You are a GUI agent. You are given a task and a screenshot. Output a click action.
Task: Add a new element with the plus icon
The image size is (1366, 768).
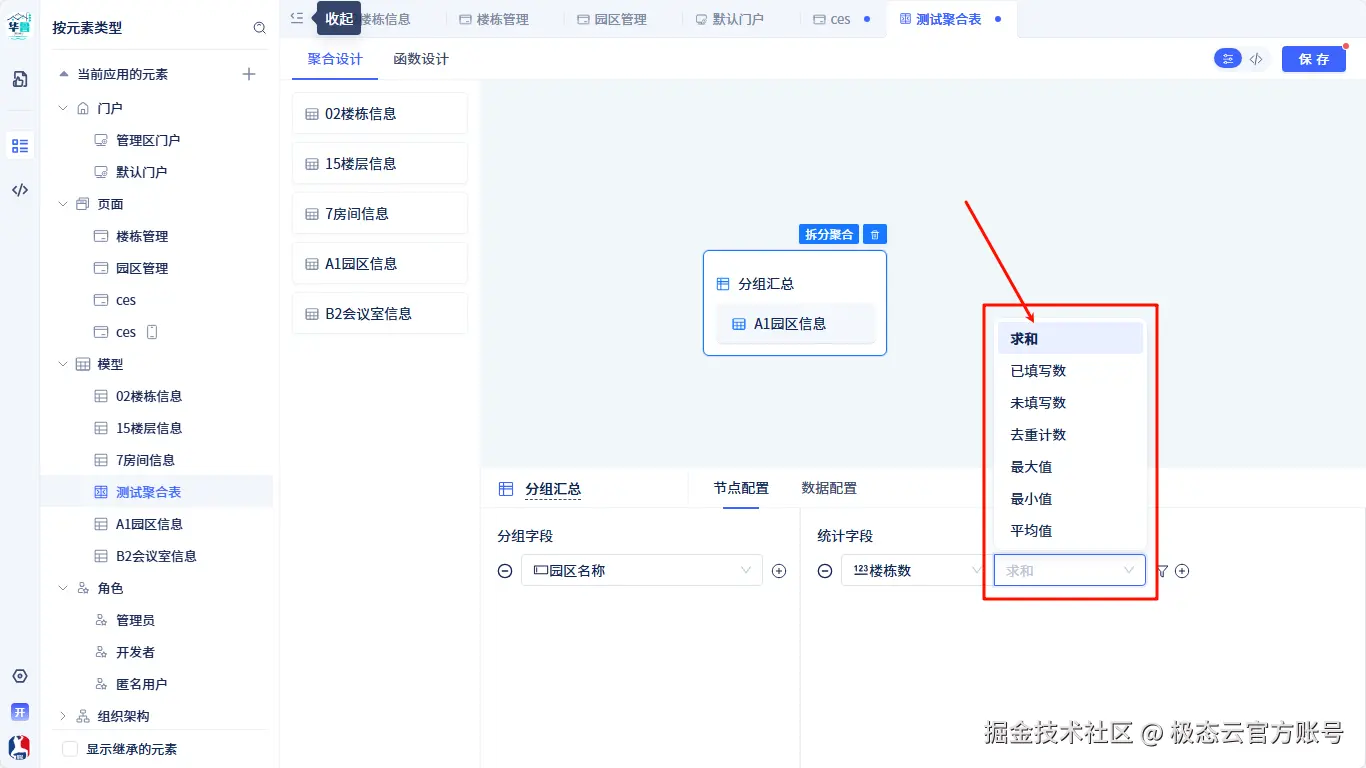click(x=250, y=74)
